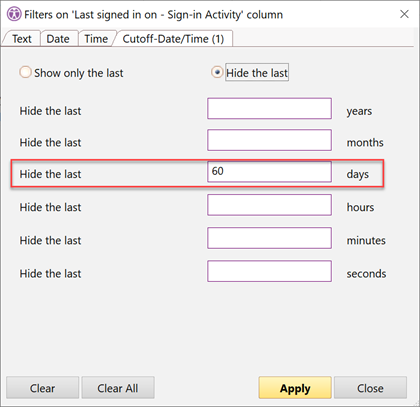Switch to the Text tab
Screen dimensions: 420x407
point(22,39)
